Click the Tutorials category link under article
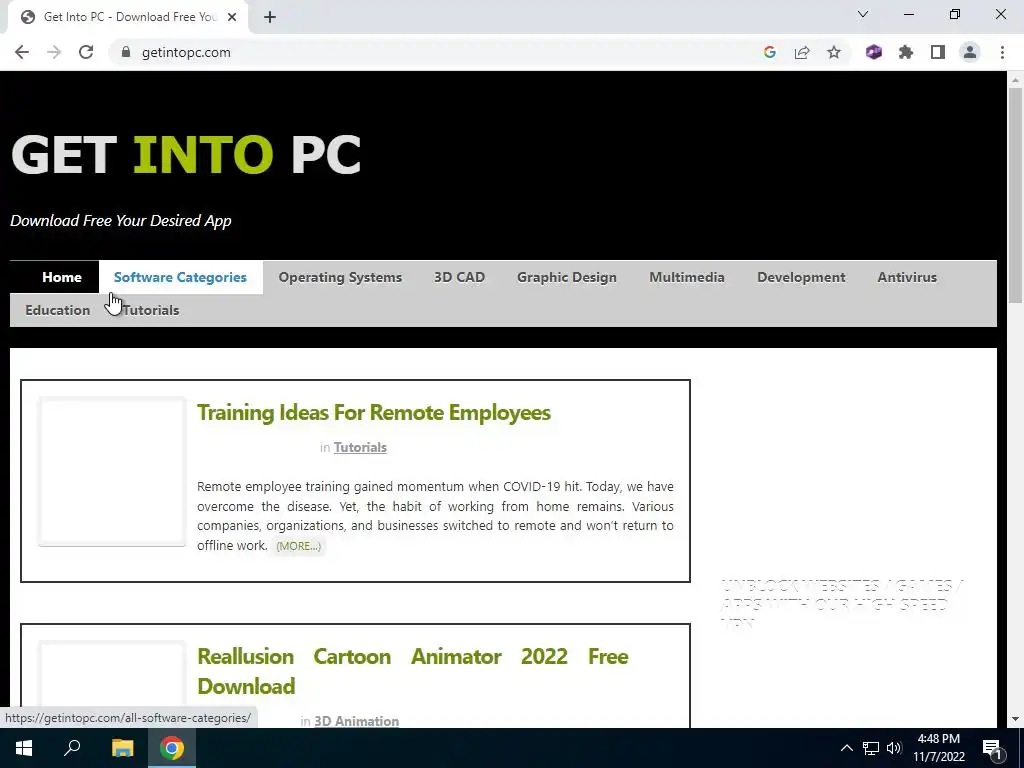The width and height of the screenshot is (1024, 768). coord(360,447)
